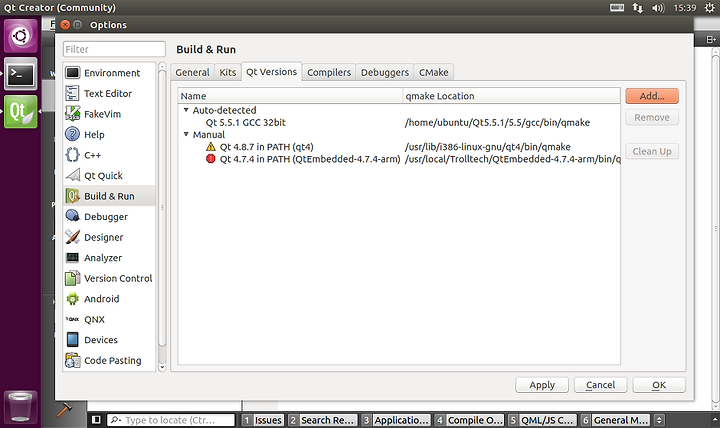Switch to the General tab

click(192, 72)
